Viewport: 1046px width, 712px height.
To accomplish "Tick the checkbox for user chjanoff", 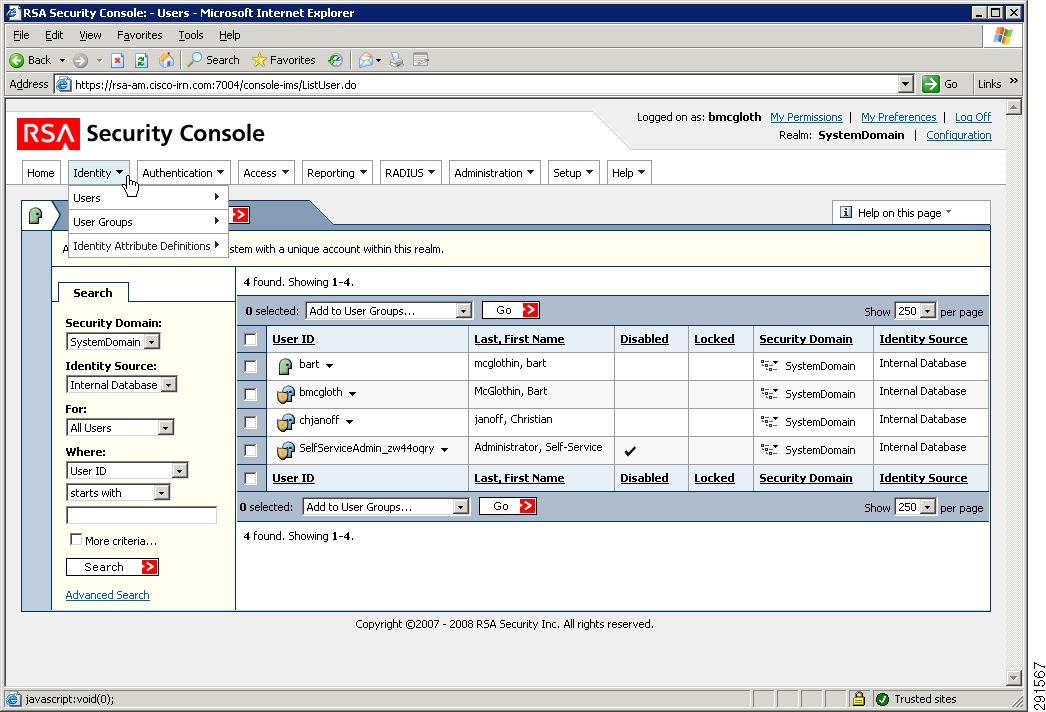I will point(251,422).
